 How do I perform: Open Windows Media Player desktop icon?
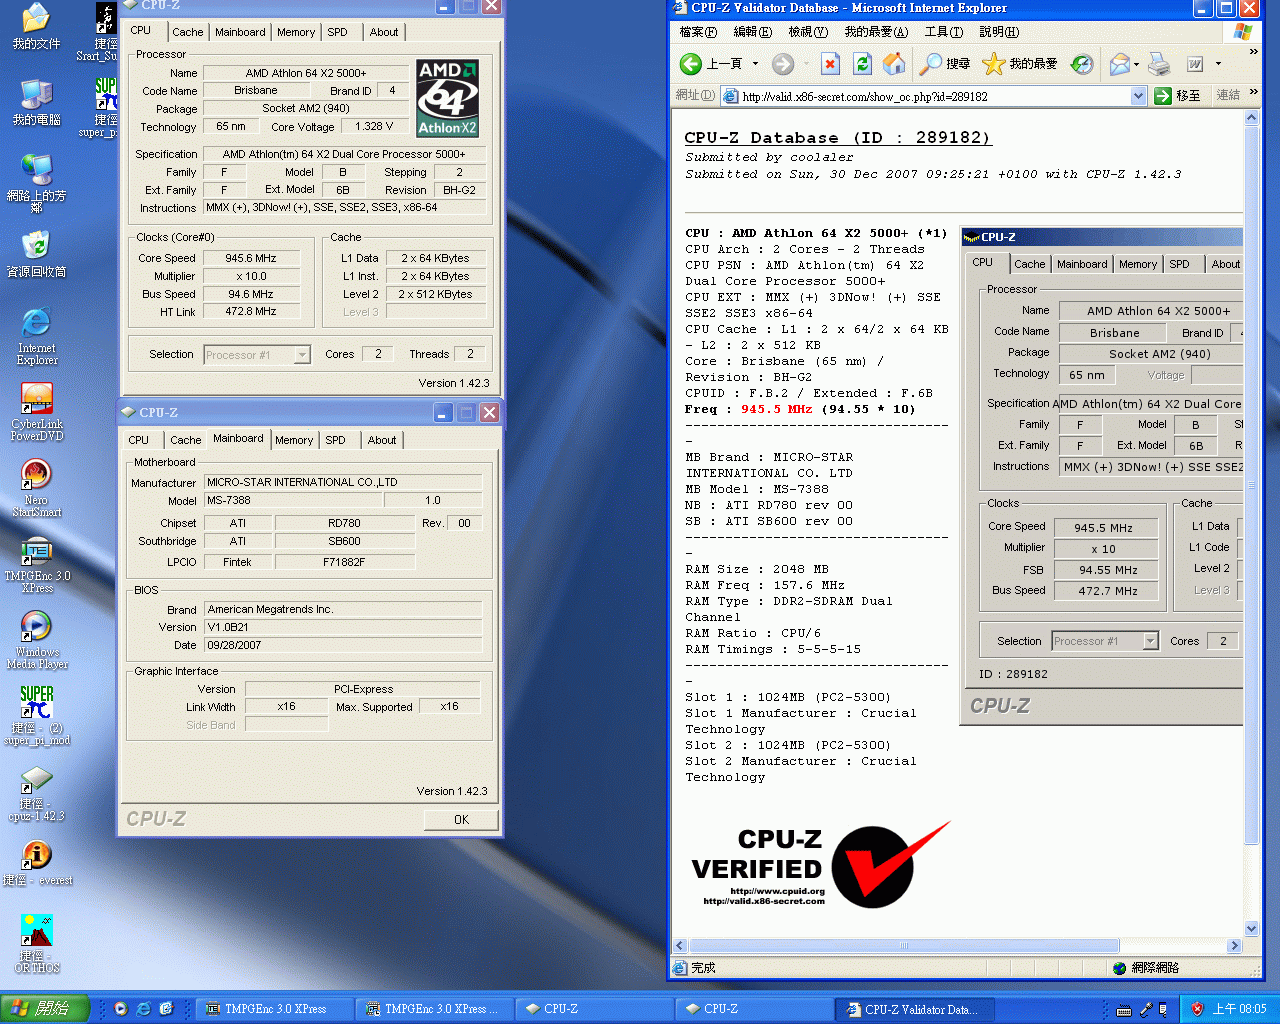point(37,640)
